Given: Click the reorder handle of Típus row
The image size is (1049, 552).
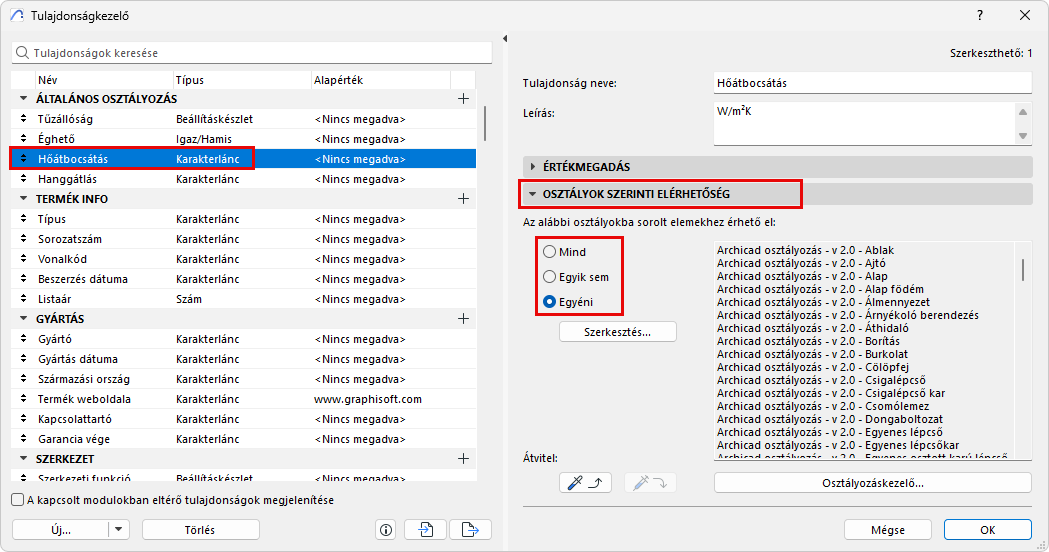Looking at the screenshot, I should (x=23, y=219).
